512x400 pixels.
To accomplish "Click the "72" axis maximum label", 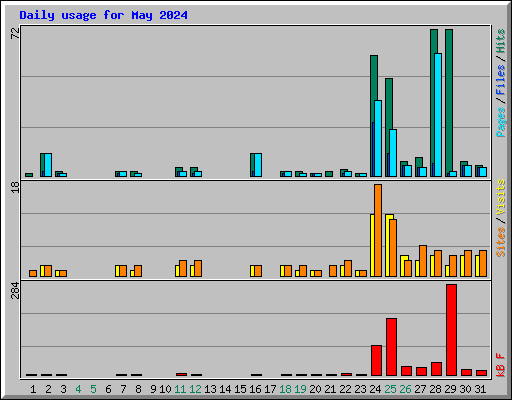I will (x=15, y=34).
